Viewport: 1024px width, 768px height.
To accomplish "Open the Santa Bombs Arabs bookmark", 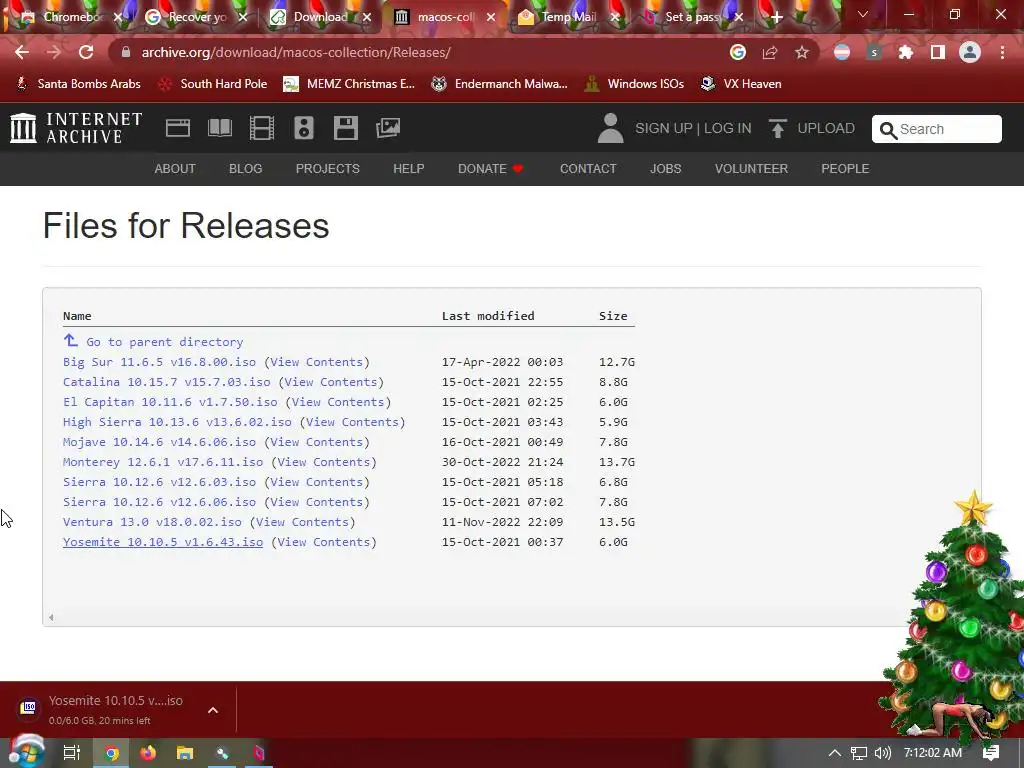I will [78, 84].
